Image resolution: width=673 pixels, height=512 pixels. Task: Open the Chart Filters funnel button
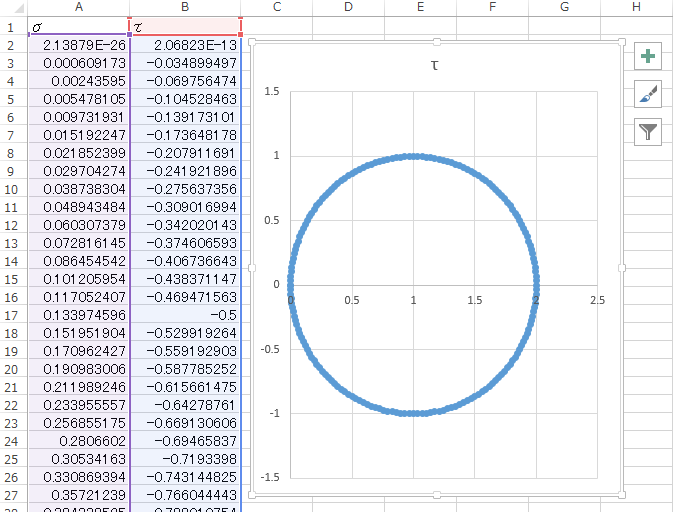[648, 132]
